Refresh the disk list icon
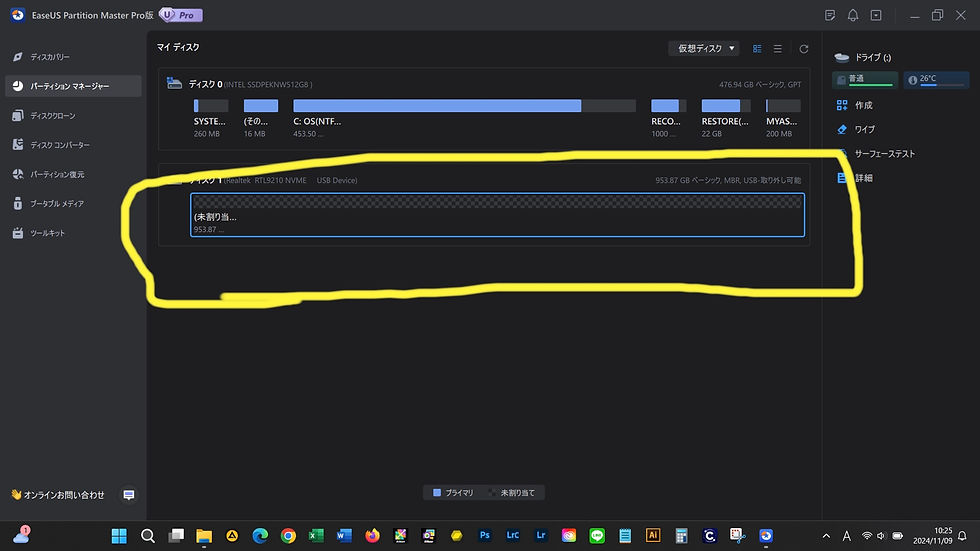The height and width of the screenshot is (551, 980). (x=804, y=49)
